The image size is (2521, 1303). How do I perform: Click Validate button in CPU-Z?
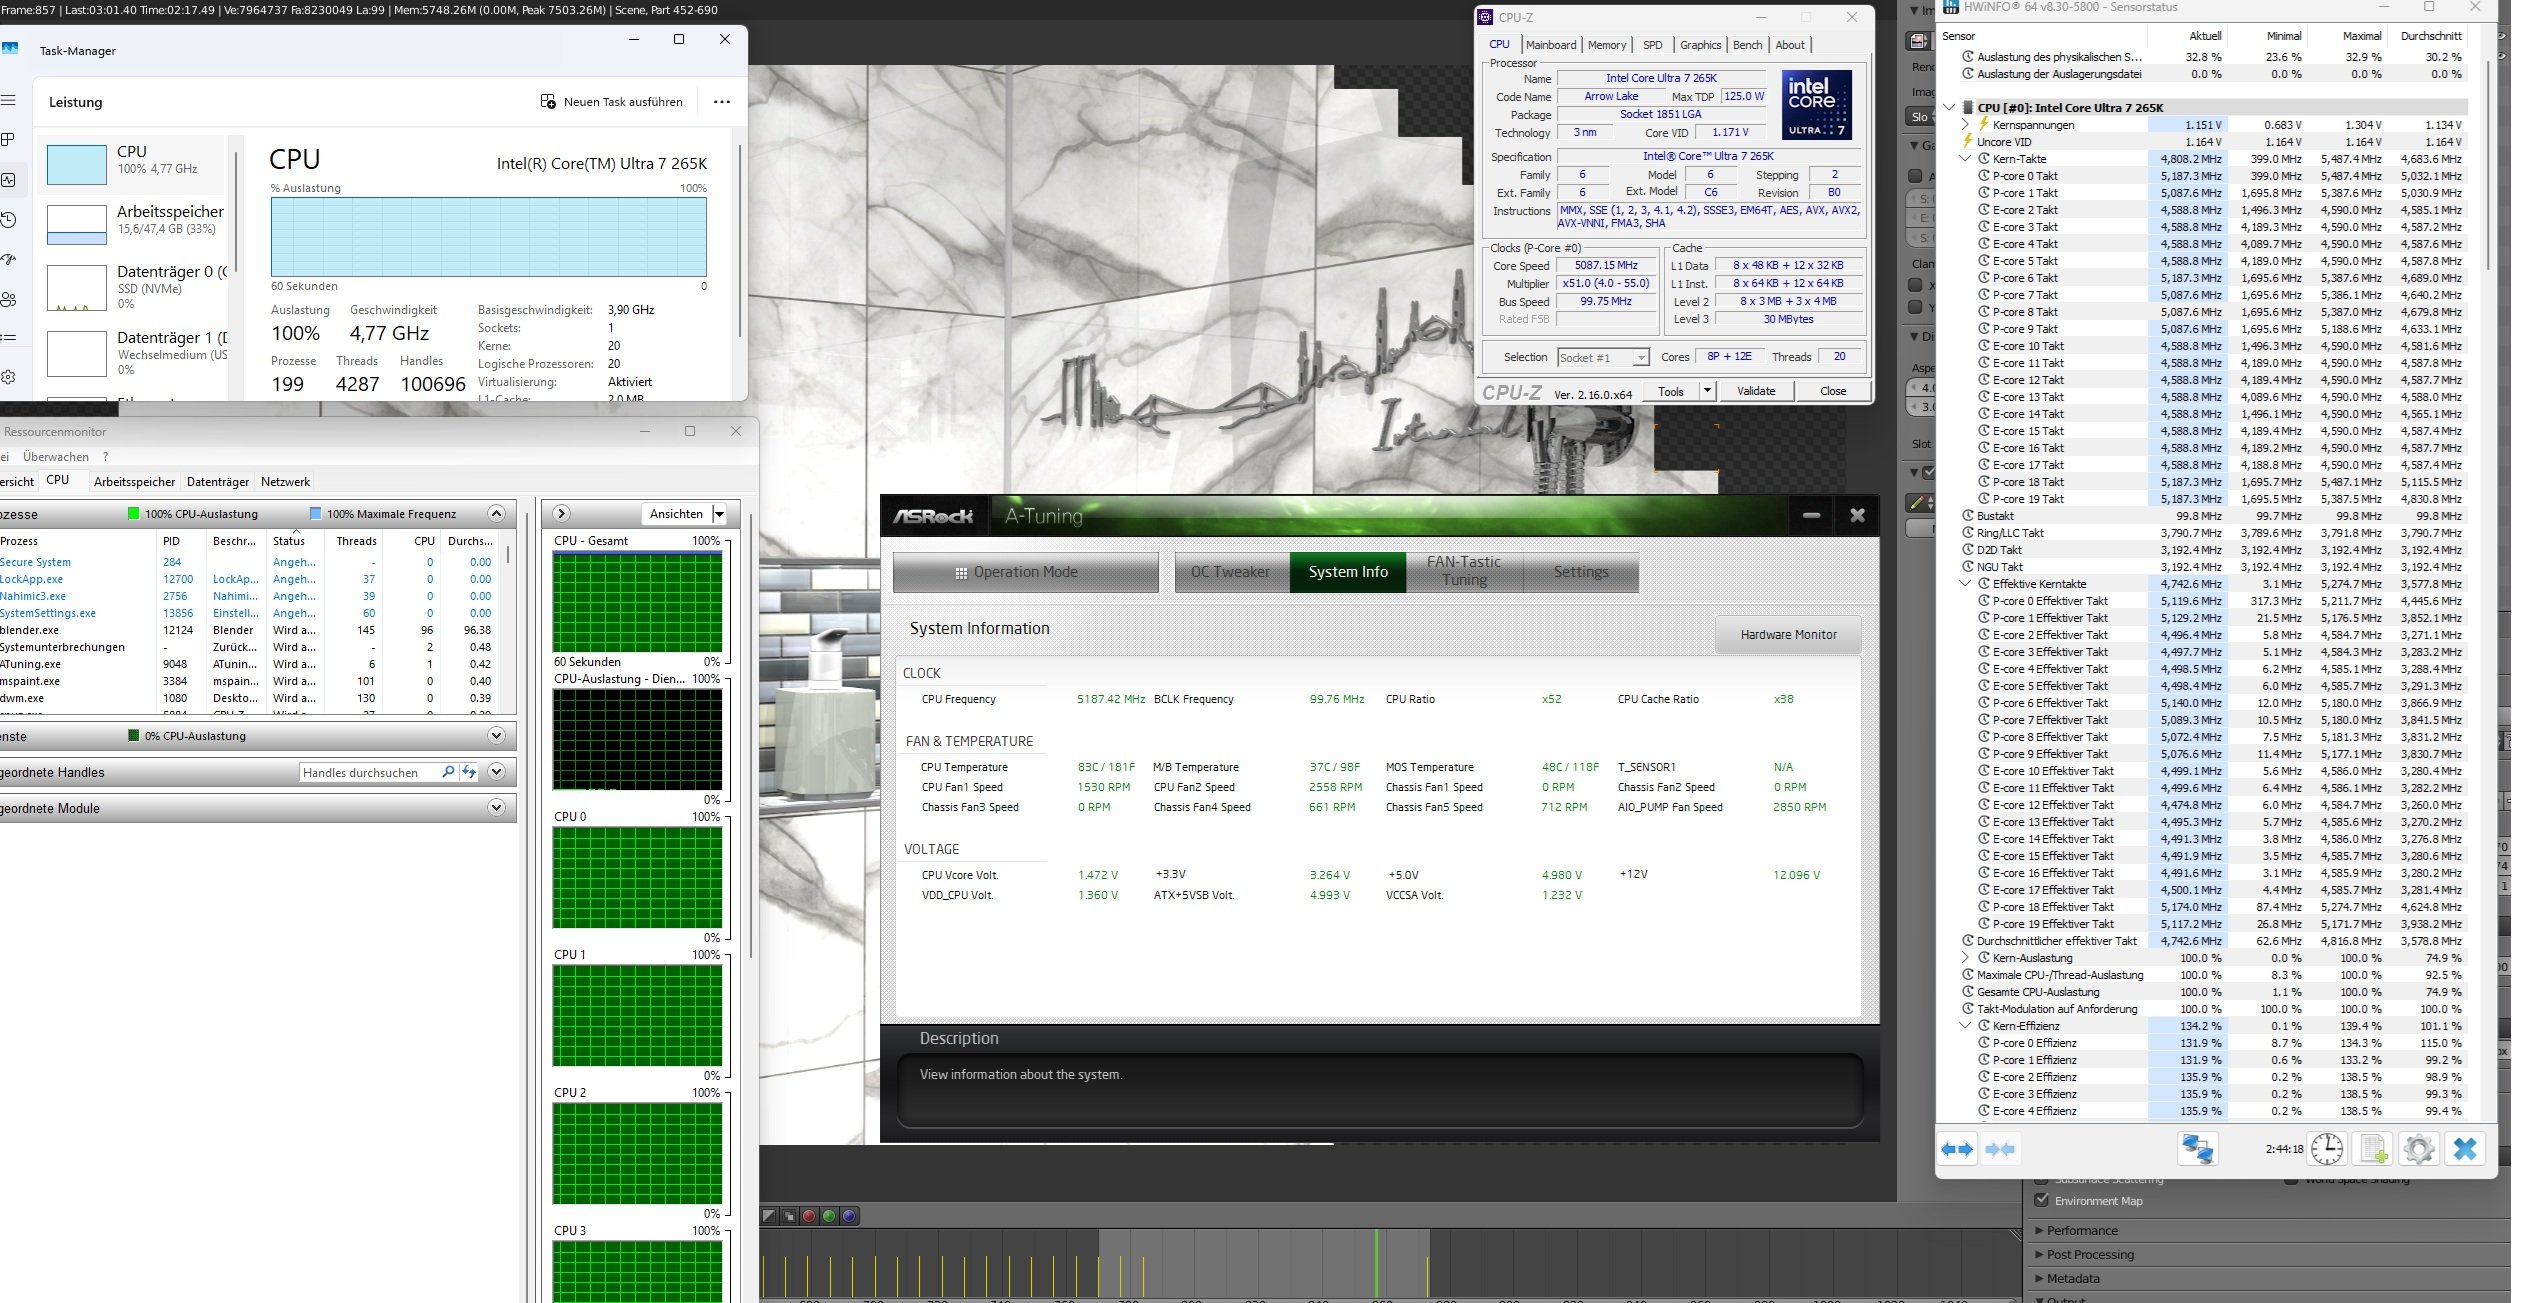(x=1755, y=391)
